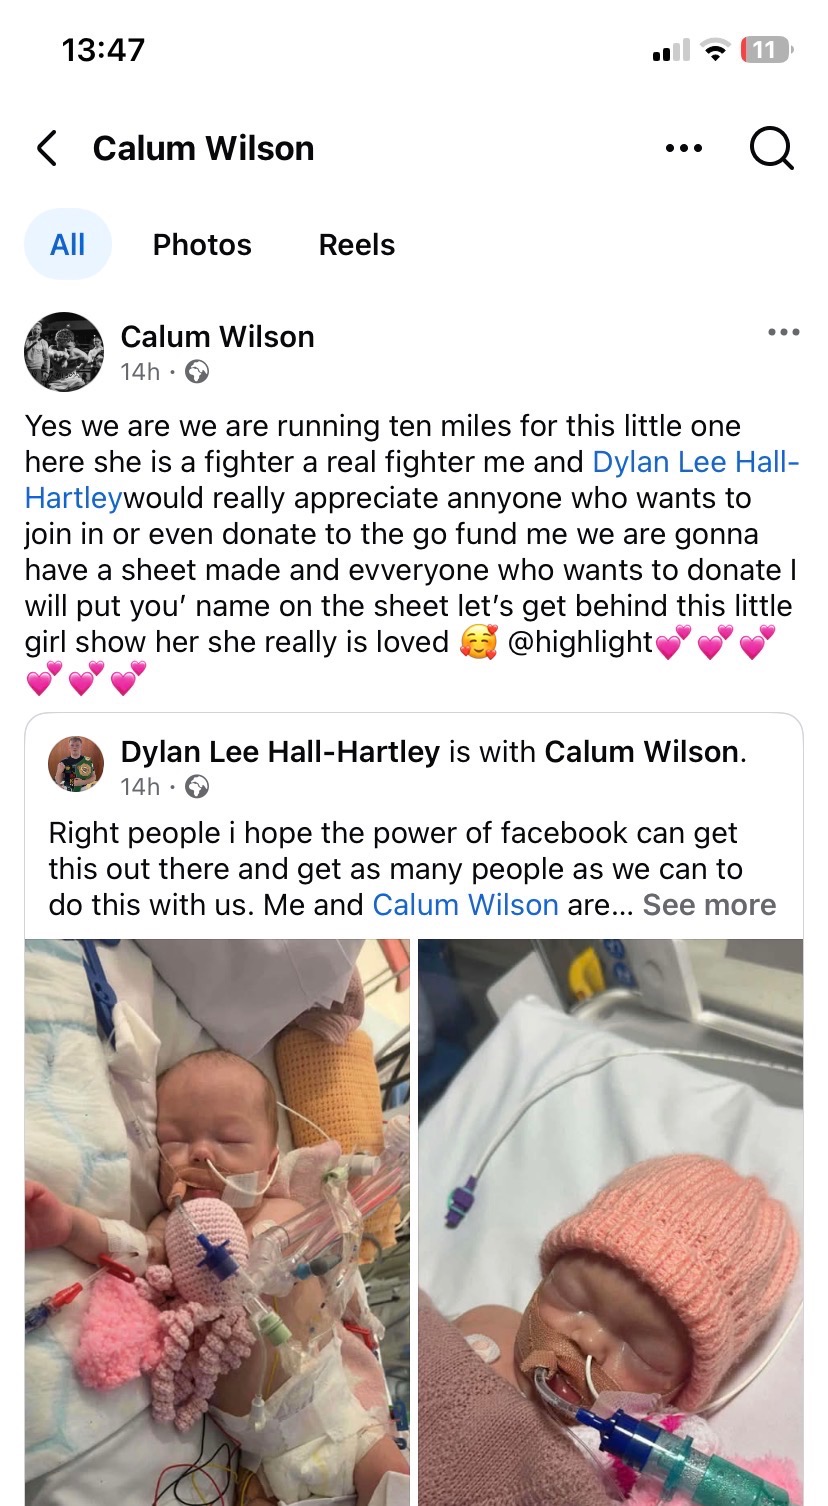
Task: Tap the back arrow beside Calum Wilson
Action: (46, 148)
